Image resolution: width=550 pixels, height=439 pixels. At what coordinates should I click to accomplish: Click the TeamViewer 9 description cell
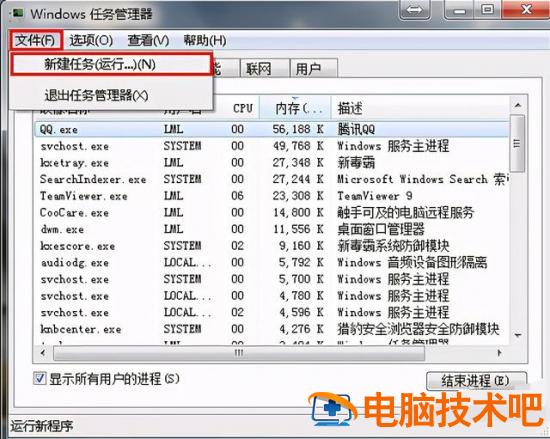pyautogui.click(x=375, y=196)
